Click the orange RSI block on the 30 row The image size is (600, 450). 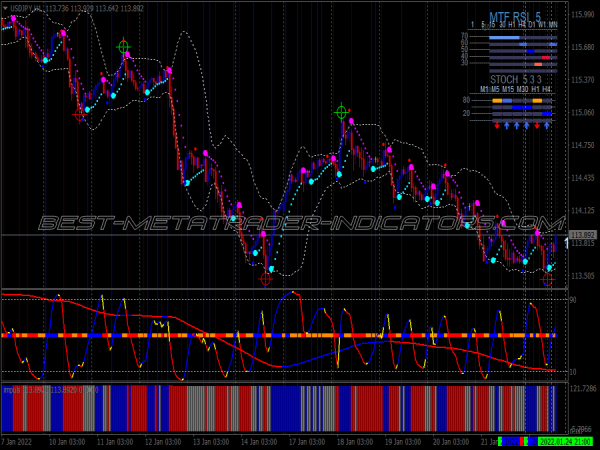[x=538, y=64]
